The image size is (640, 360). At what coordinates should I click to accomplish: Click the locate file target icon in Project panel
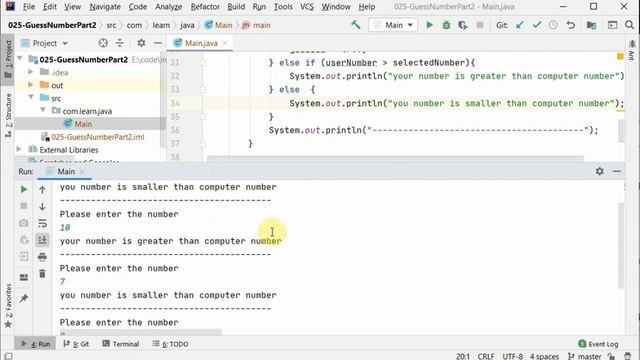[103, 43]
